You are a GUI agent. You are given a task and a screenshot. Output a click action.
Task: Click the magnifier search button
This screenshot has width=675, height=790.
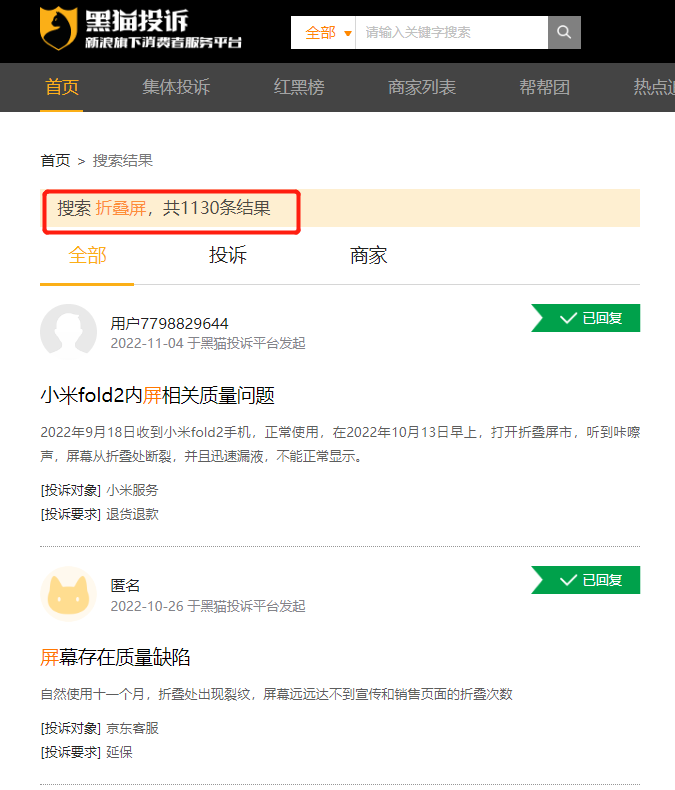pos(564,32)
